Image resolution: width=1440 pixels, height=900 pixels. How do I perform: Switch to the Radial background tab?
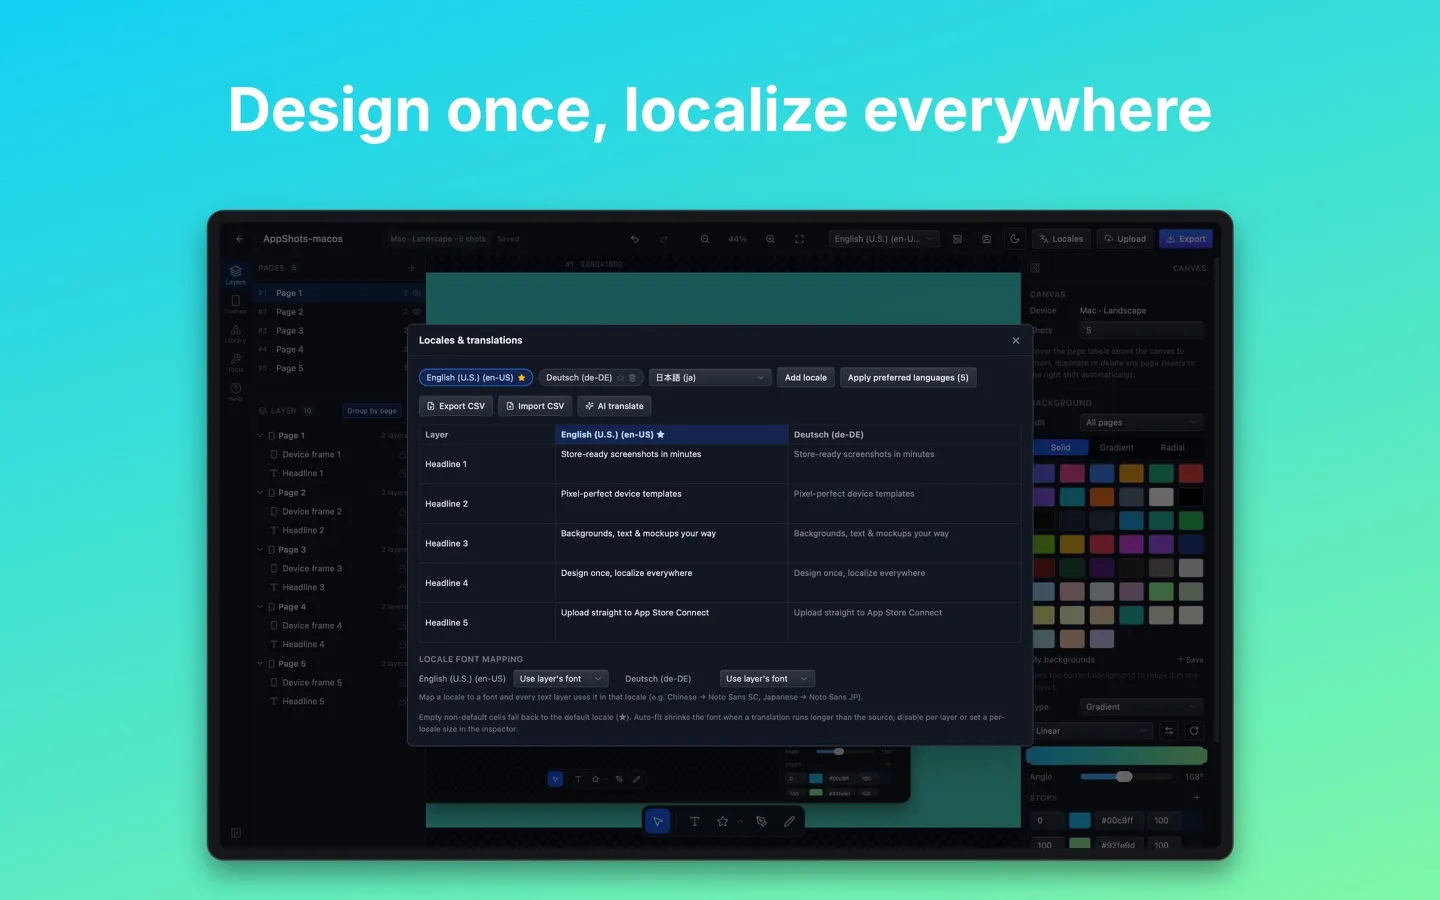click(1172, 448)
